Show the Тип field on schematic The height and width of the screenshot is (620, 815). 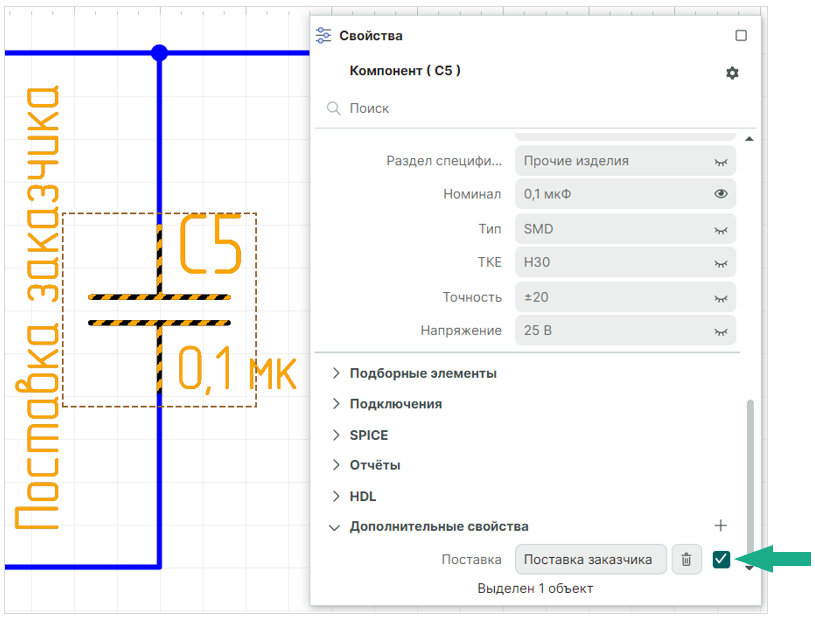[721, 229]
